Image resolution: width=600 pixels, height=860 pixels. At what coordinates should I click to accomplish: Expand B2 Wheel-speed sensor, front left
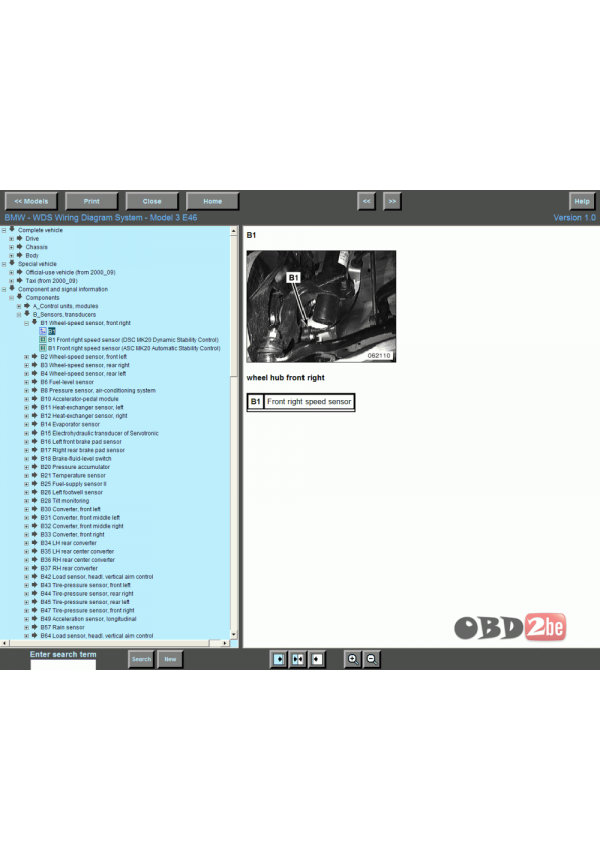[x=26, y=357]
